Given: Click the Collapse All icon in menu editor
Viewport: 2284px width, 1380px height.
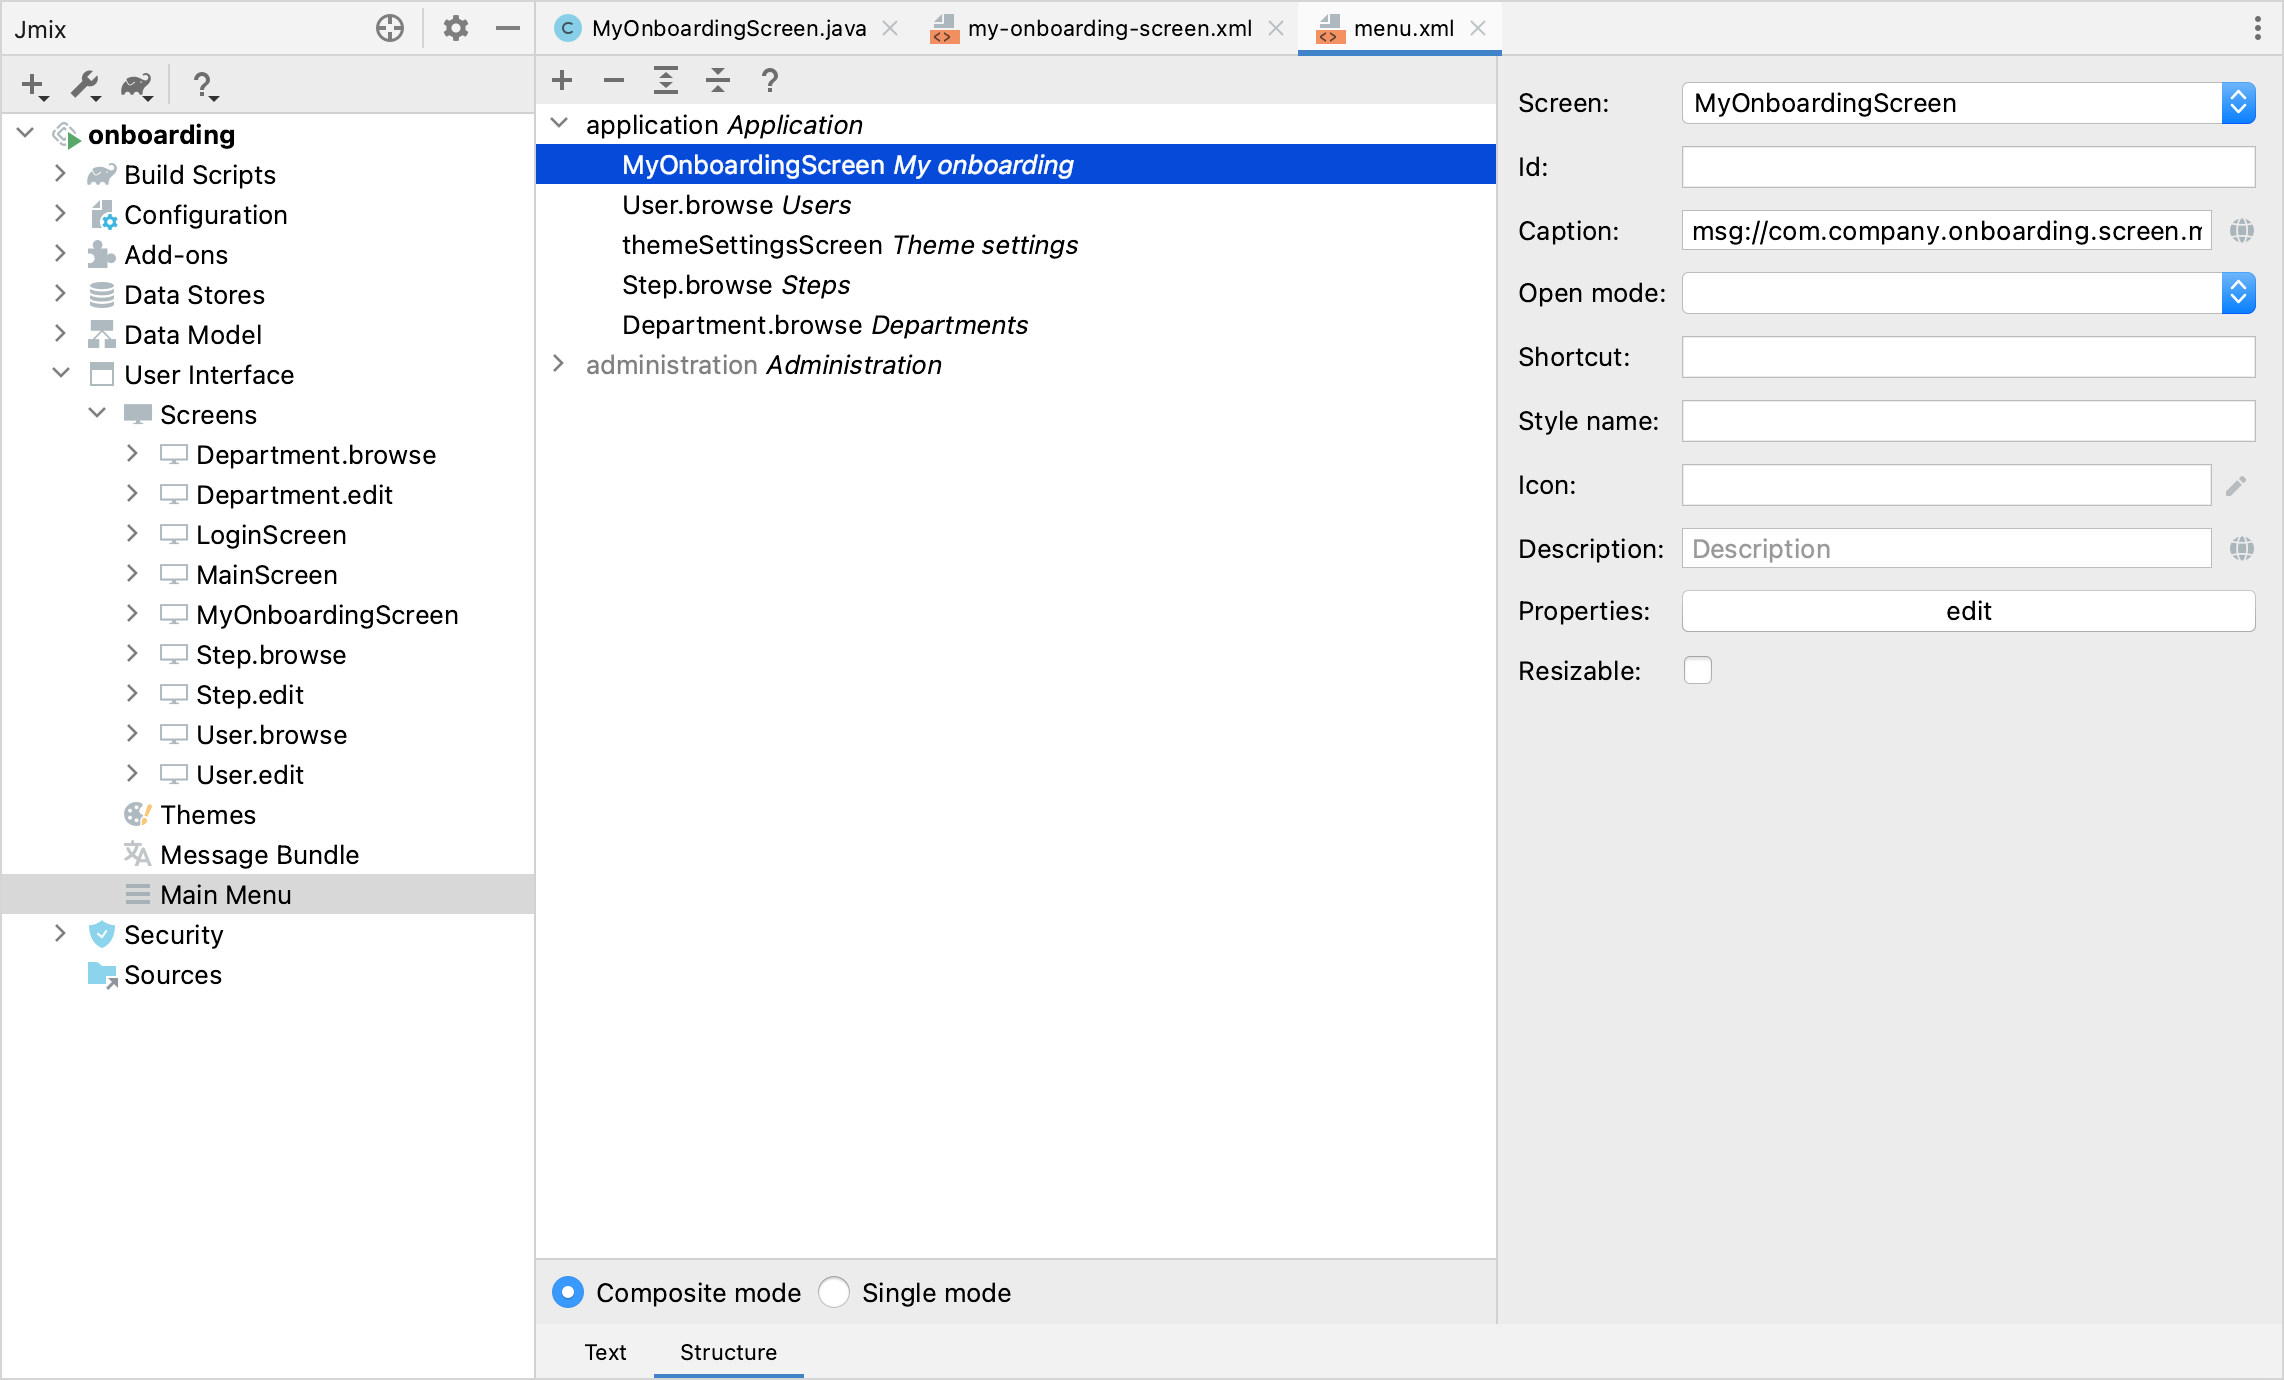Looking at the screenshot, I should [718, 80].
